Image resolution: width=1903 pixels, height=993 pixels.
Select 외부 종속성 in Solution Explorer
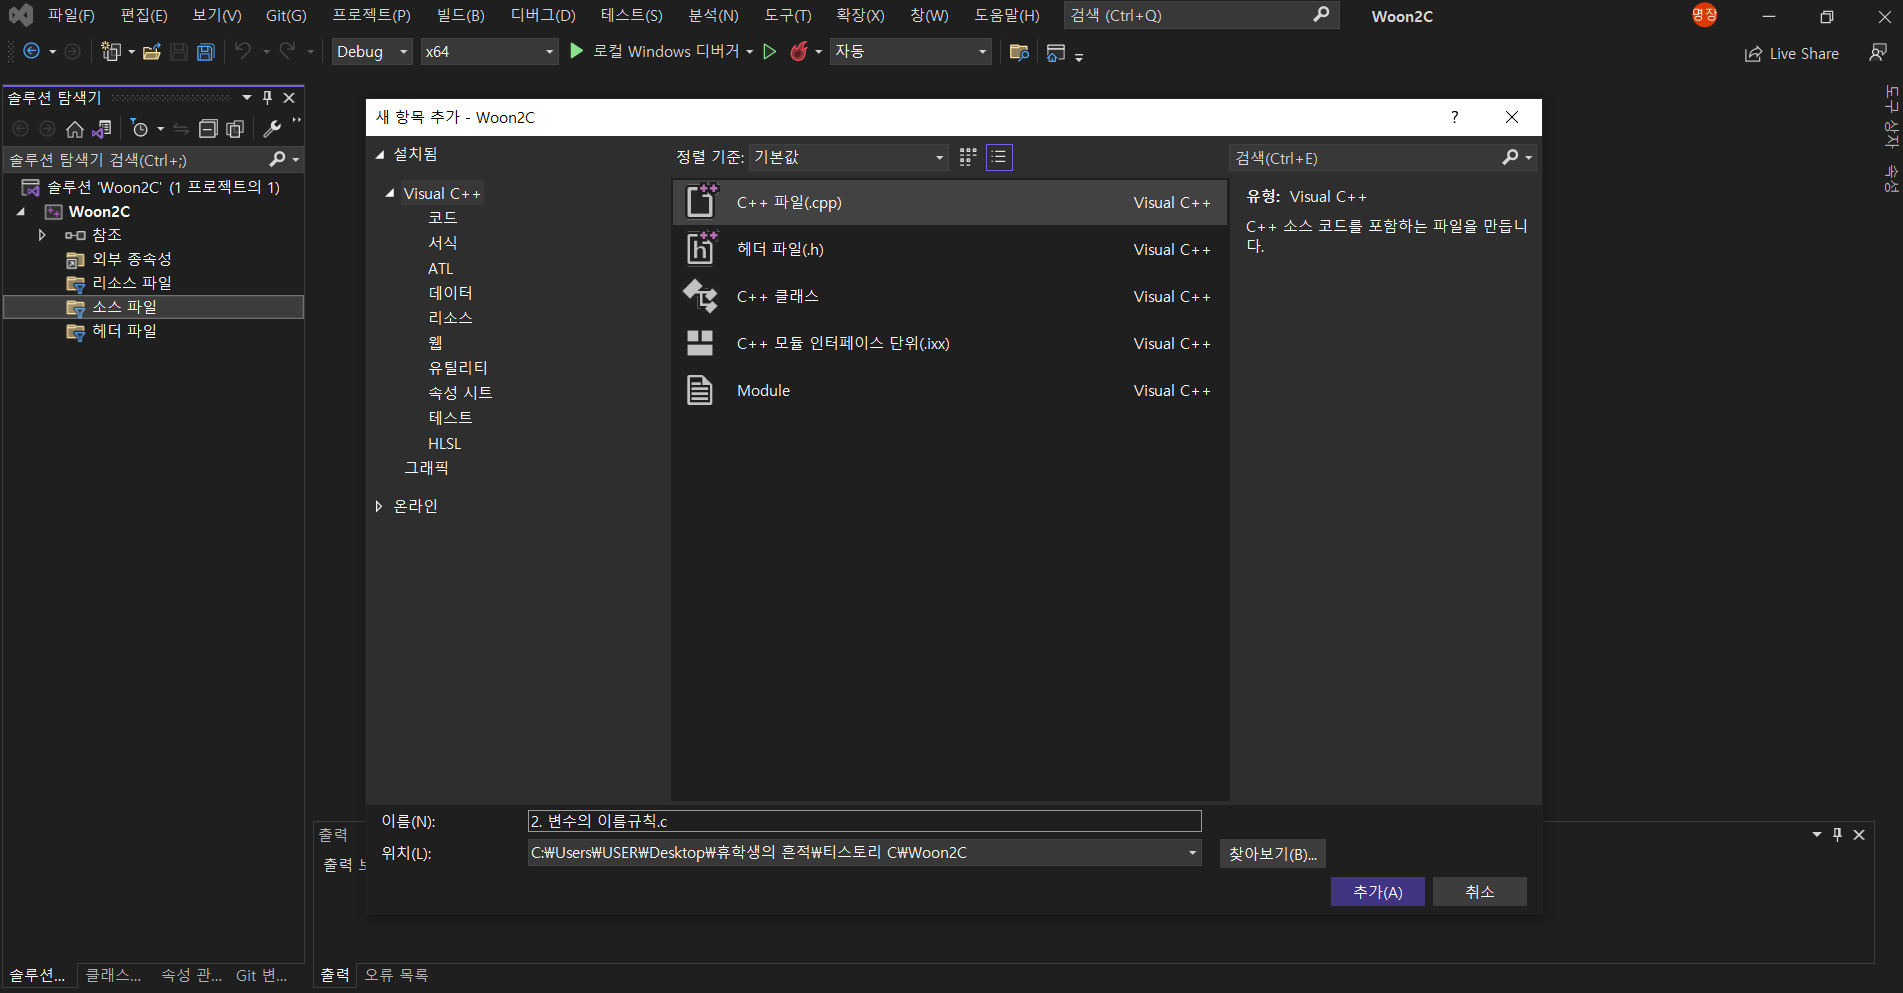(x=132, y=259)
